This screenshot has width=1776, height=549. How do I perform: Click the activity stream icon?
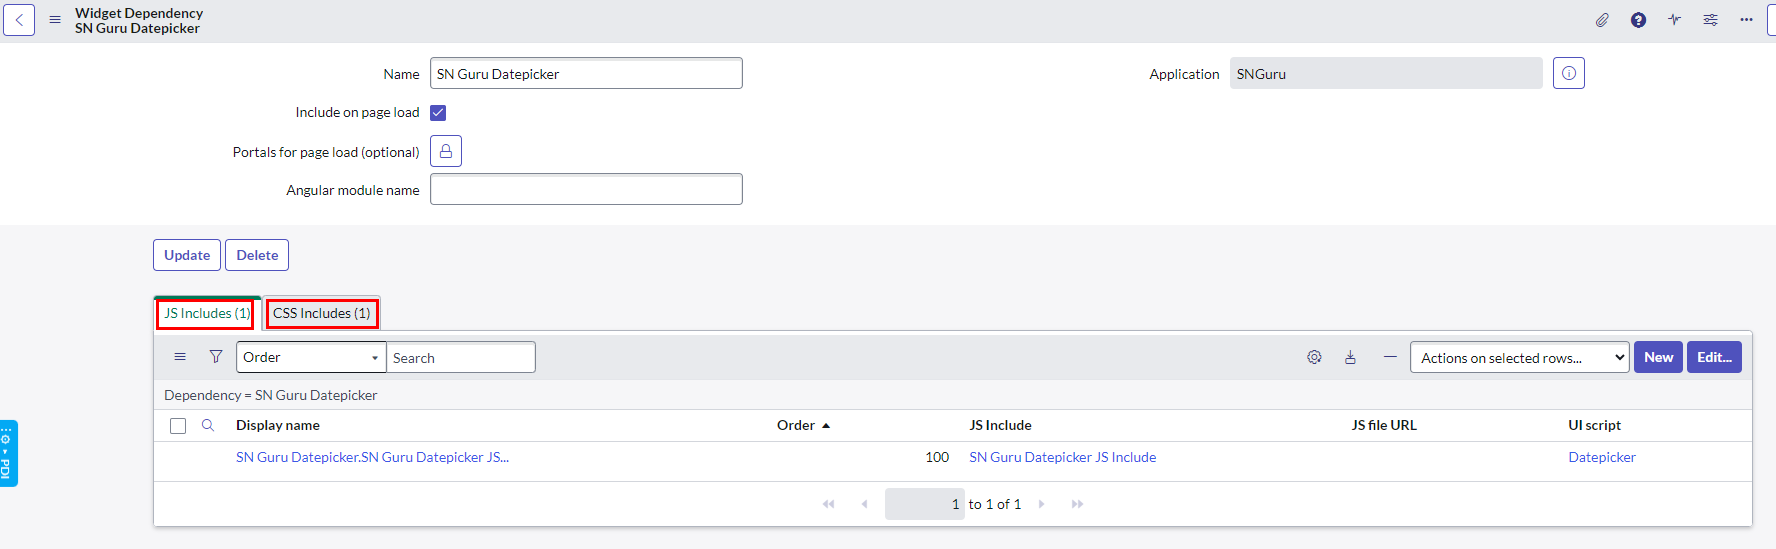[x=1674, y=20]
